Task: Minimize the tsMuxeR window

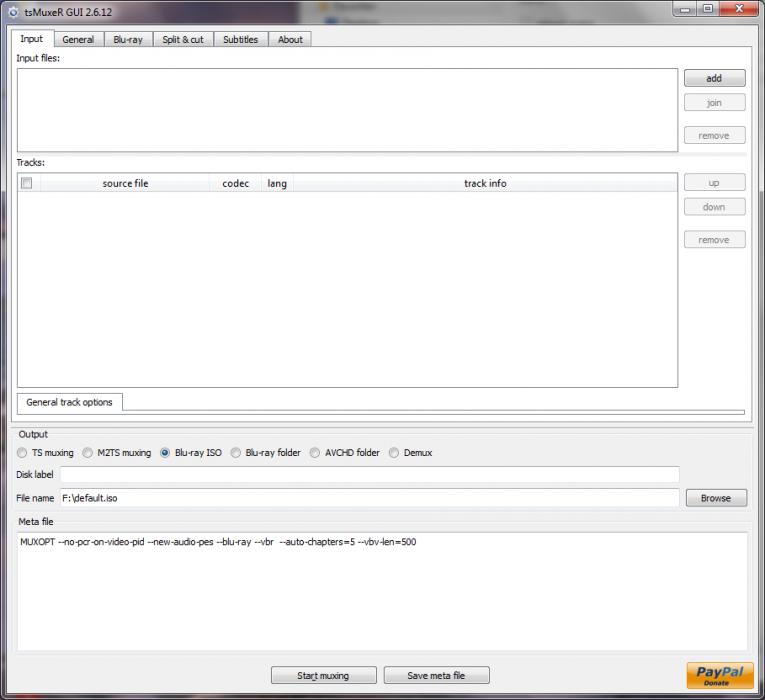Action: [685, 9]
